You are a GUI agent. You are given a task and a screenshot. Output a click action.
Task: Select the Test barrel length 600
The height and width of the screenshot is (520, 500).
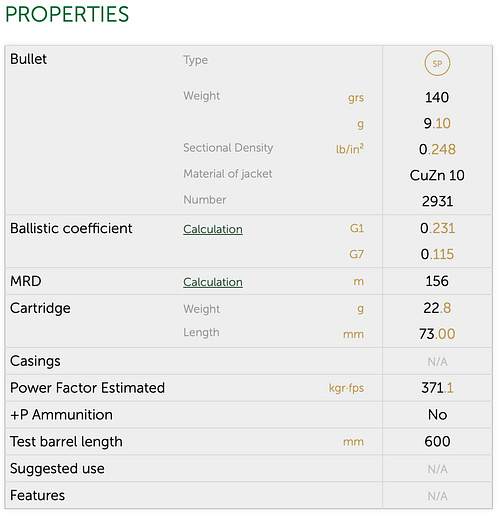pos(437,442)
